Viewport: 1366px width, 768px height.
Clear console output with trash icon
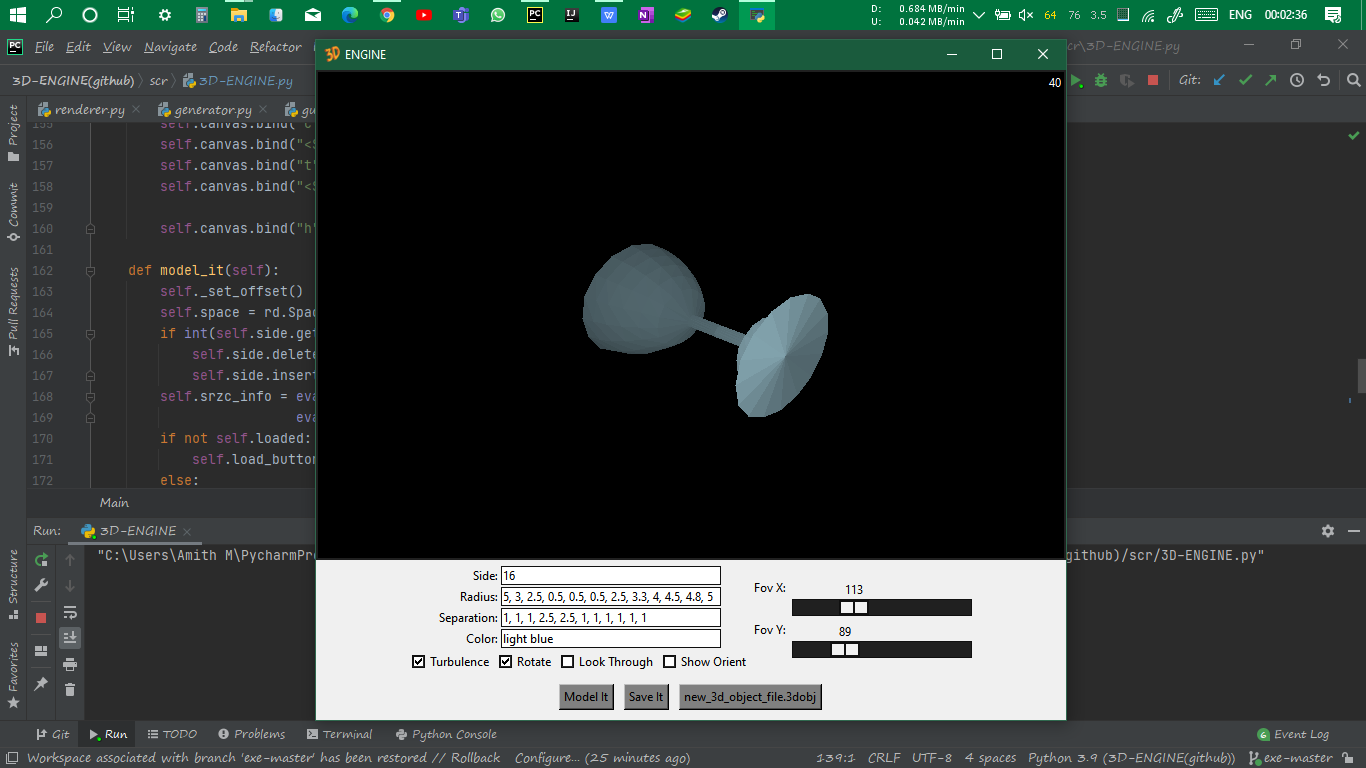tap(70, 689)
